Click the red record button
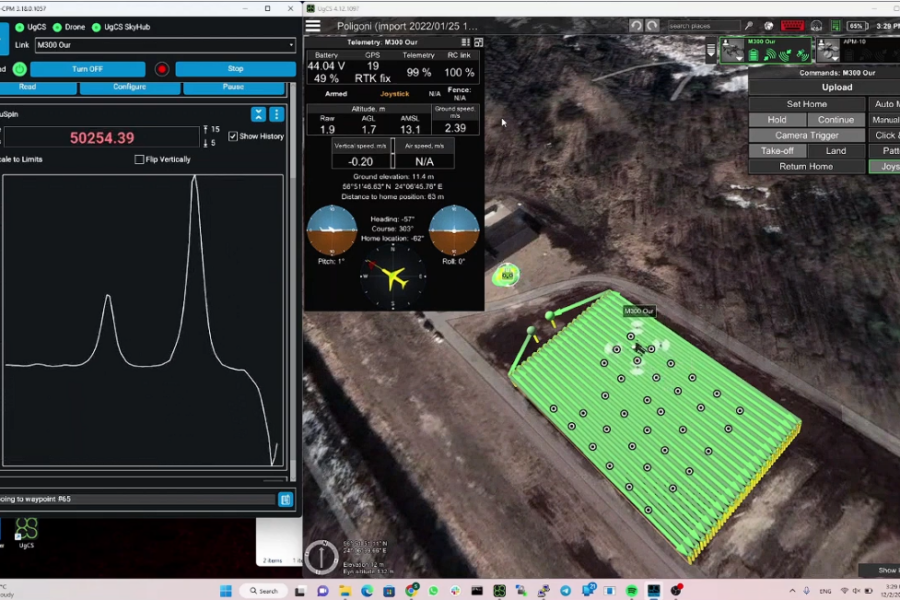The width and height of the screenshot is (900, 600). click(162, 69)
